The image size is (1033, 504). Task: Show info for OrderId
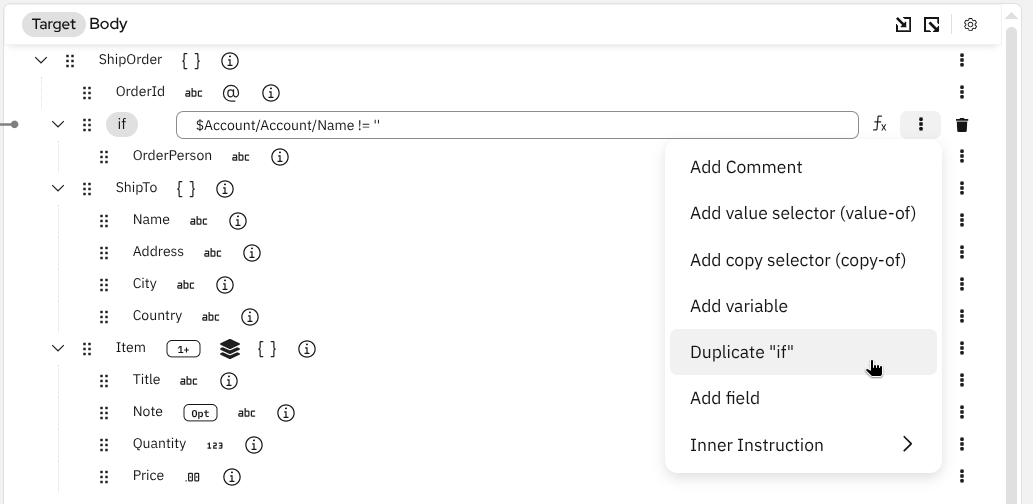click(x=271, y=93)
